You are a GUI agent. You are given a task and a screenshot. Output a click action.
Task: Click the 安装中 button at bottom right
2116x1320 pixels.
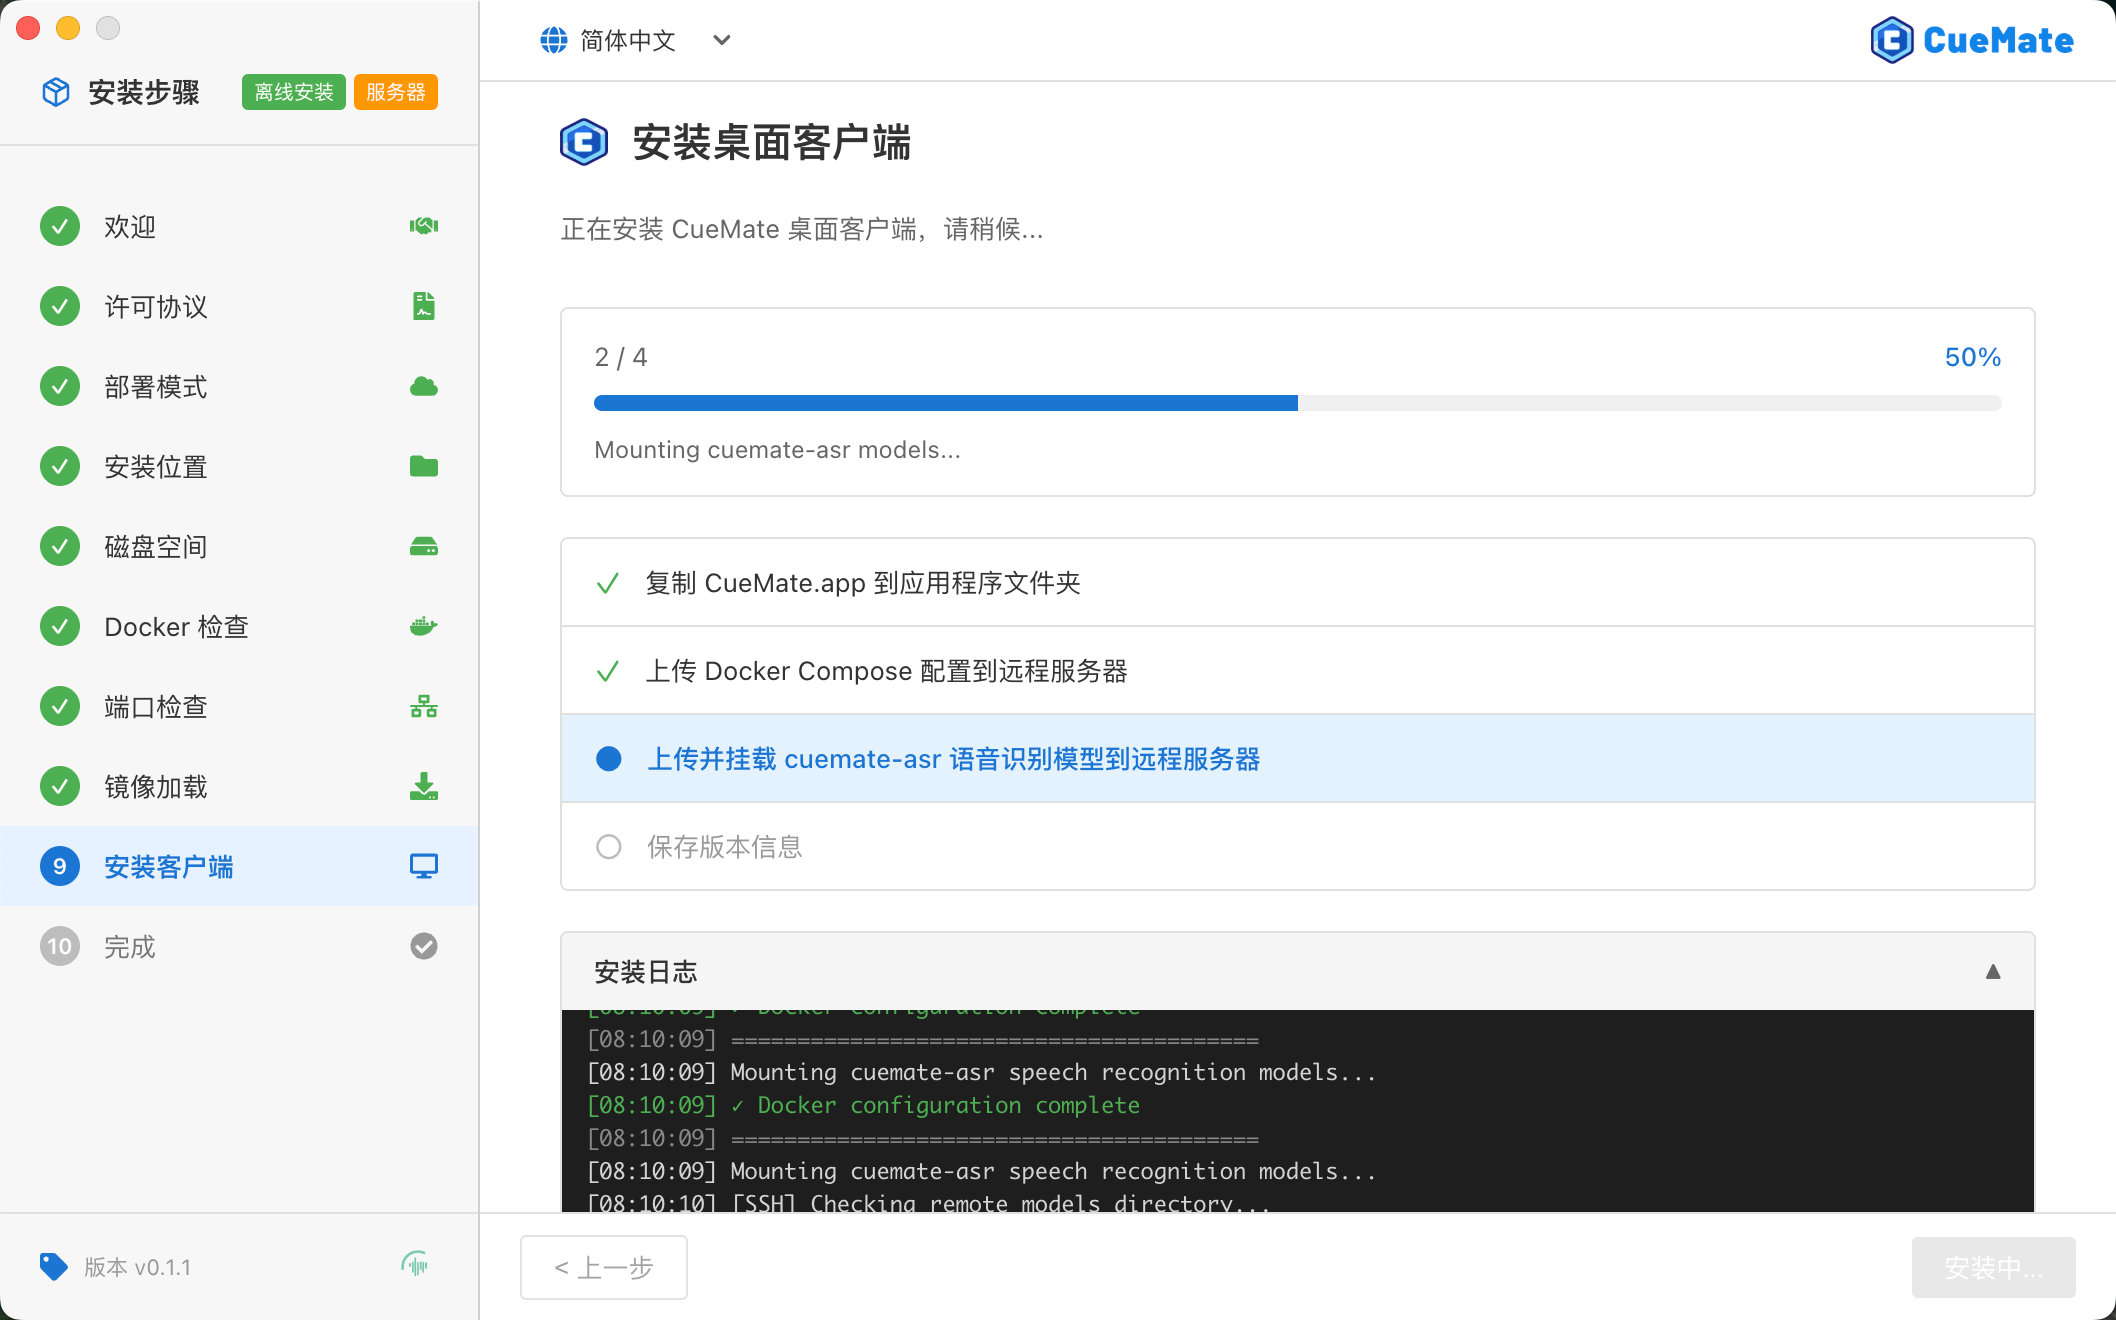point(1993,1267)
